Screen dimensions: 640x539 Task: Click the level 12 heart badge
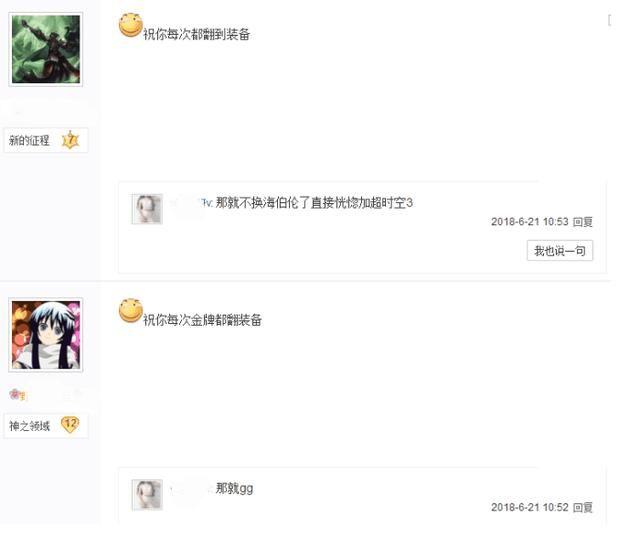coord(70,425)
